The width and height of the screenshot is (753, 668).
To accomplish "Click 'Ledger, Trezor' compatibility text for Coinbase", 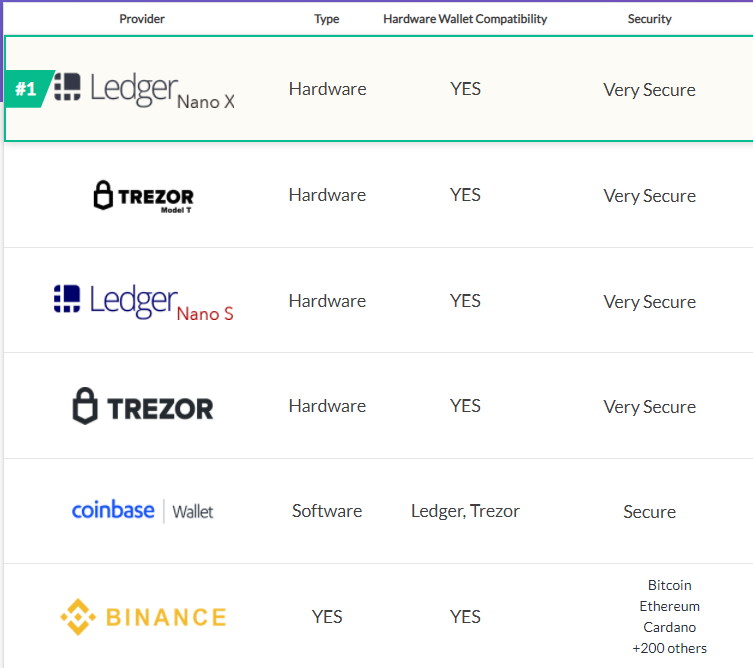I will (x=465, y=511).
